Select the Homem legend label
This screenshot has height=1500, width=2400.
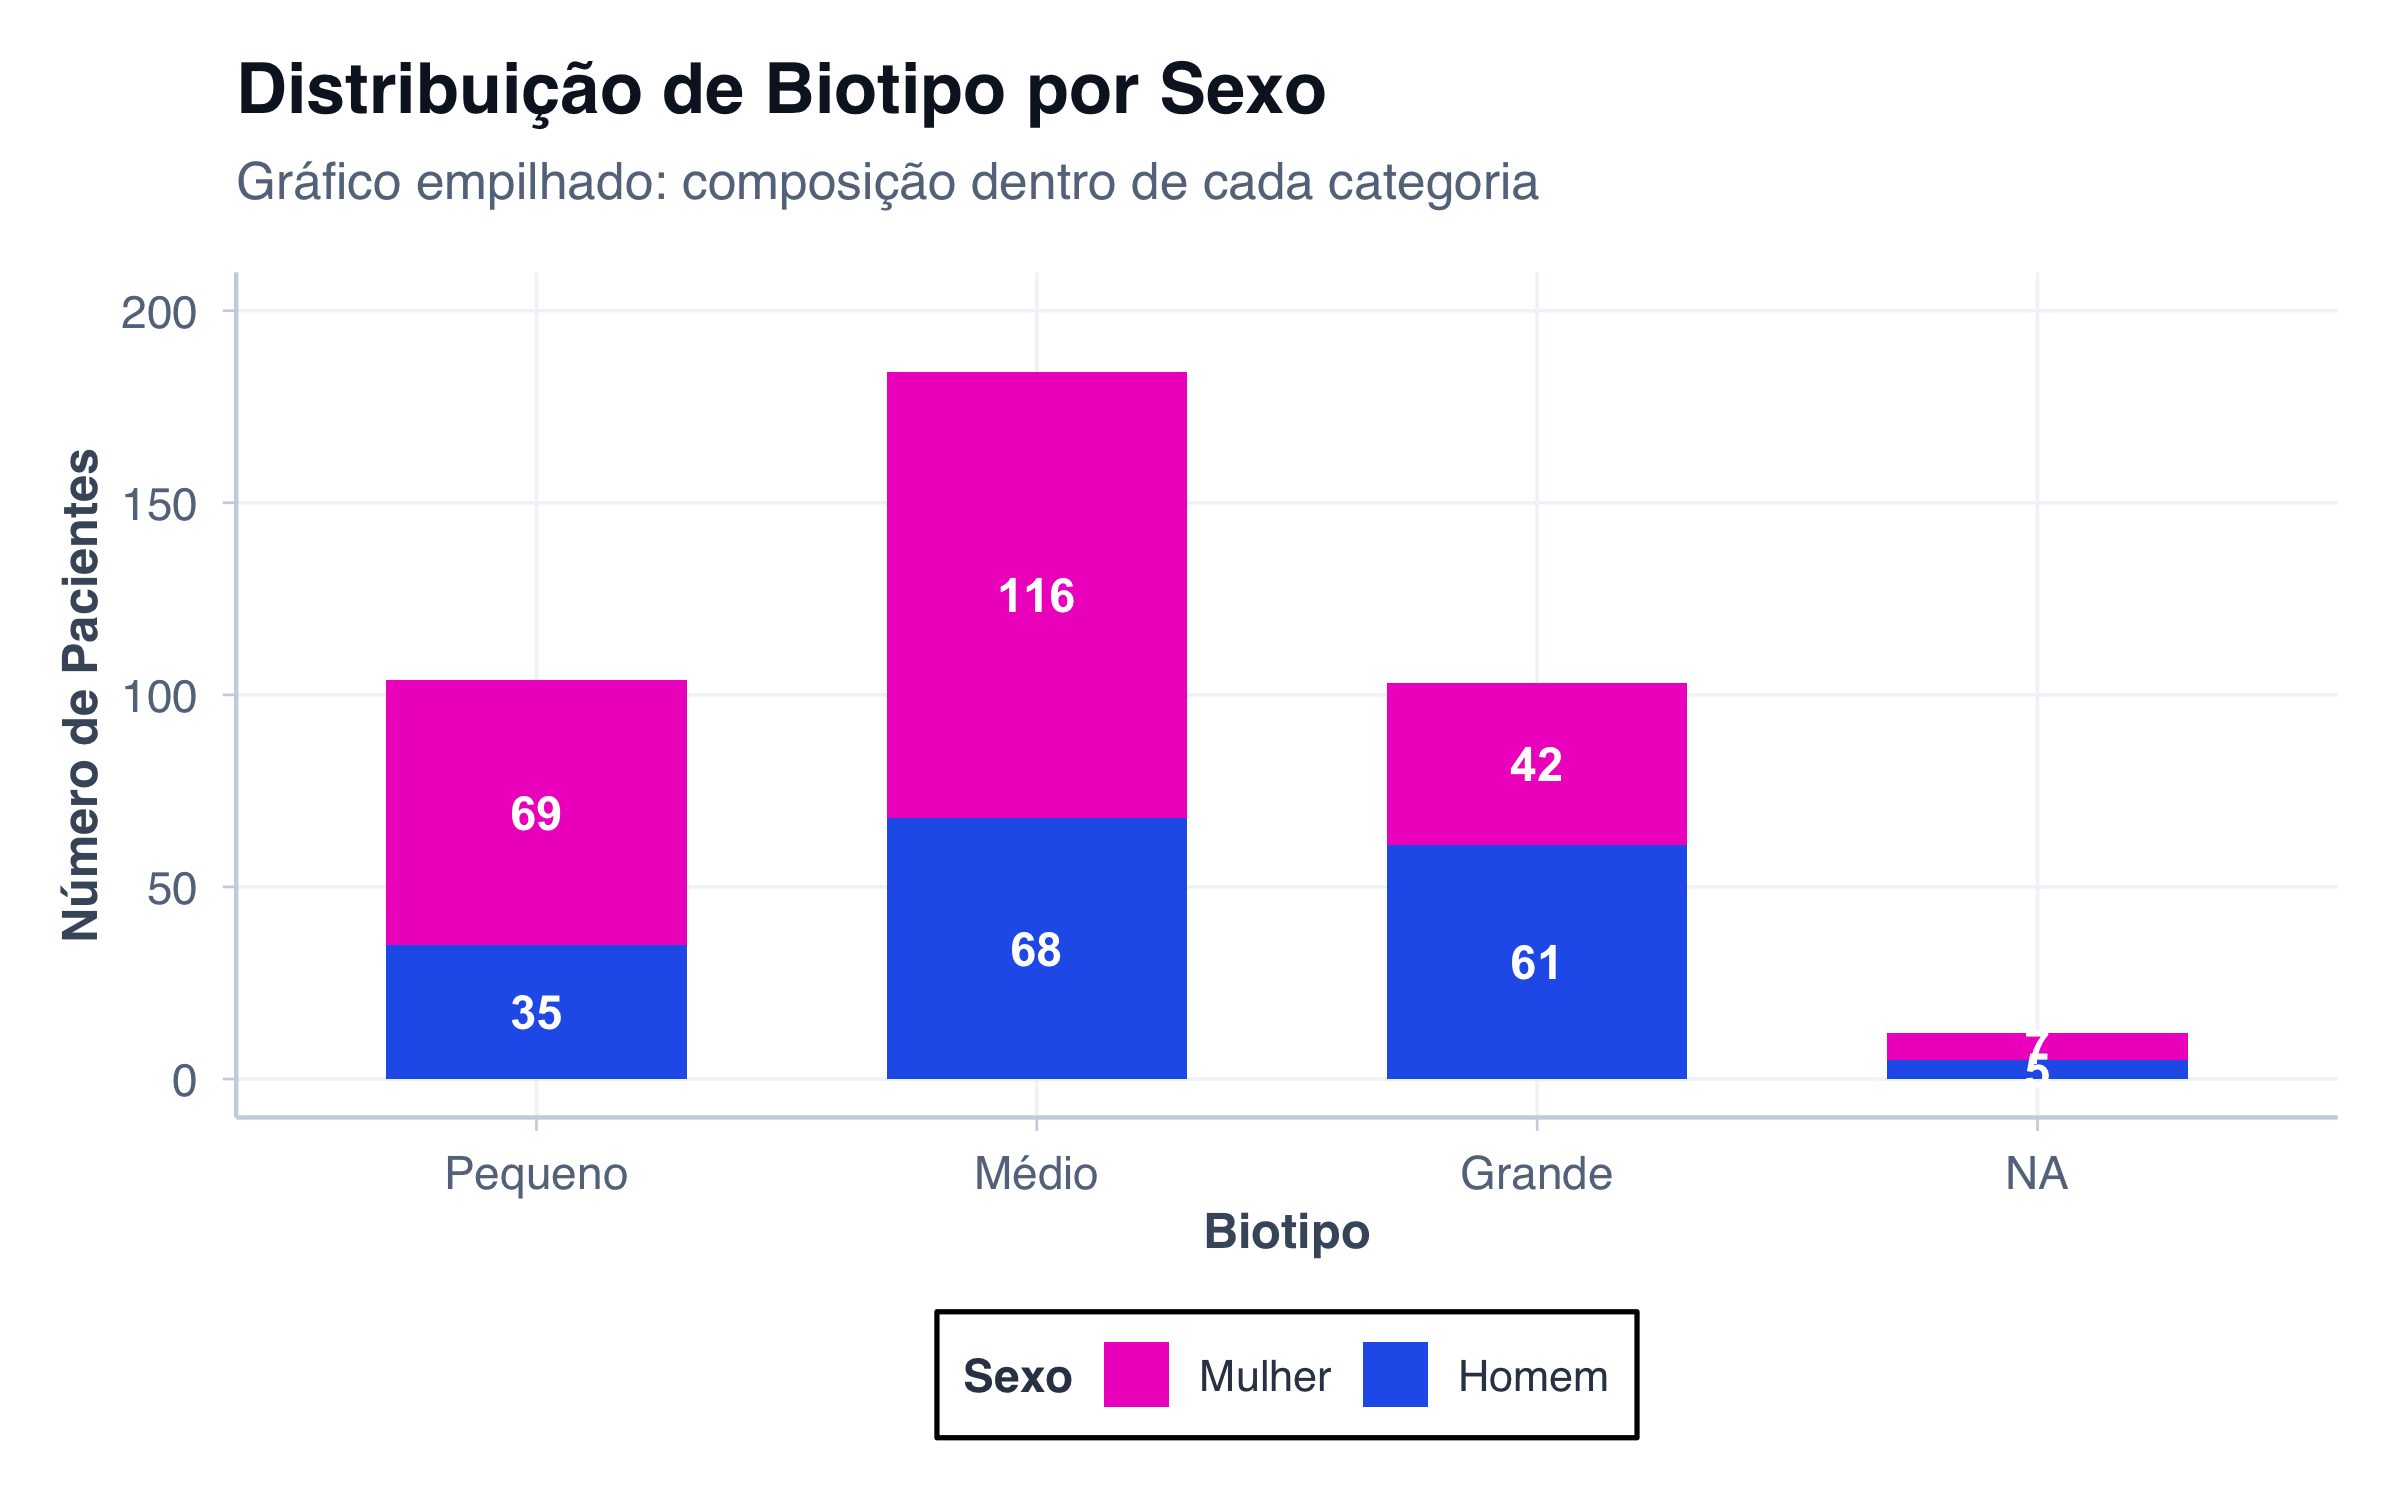coord(1532,1376)
